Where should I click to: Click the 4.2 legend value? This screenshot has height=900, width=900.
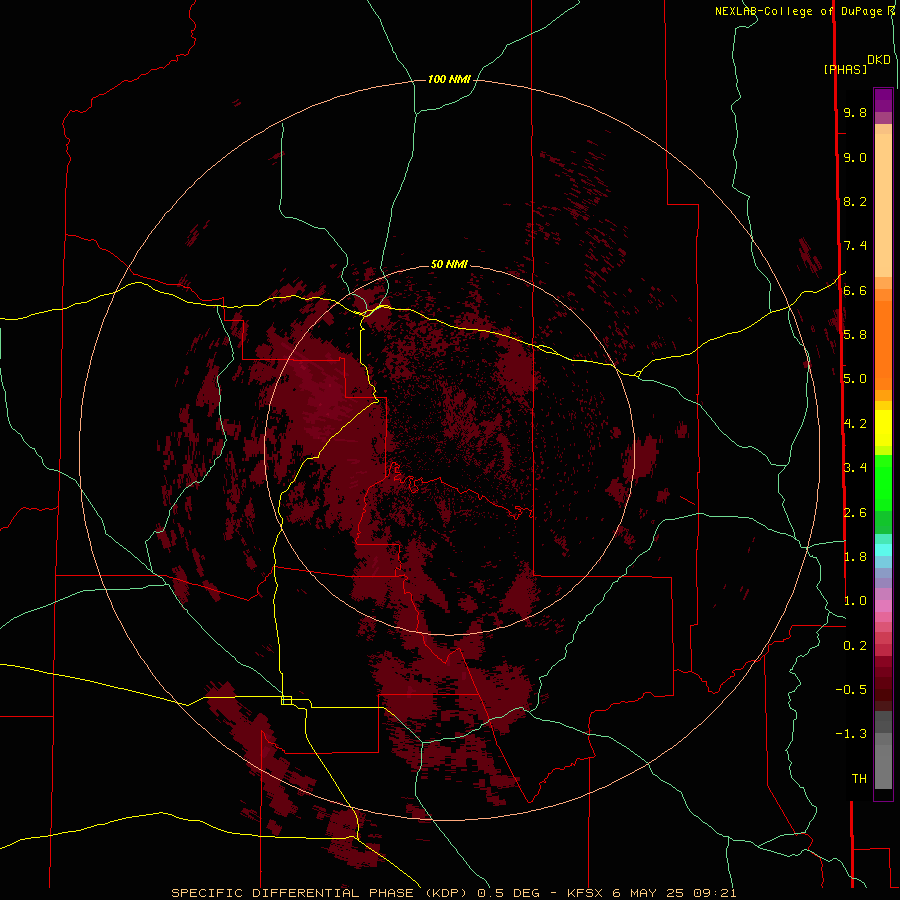click(x=855, y=424)
